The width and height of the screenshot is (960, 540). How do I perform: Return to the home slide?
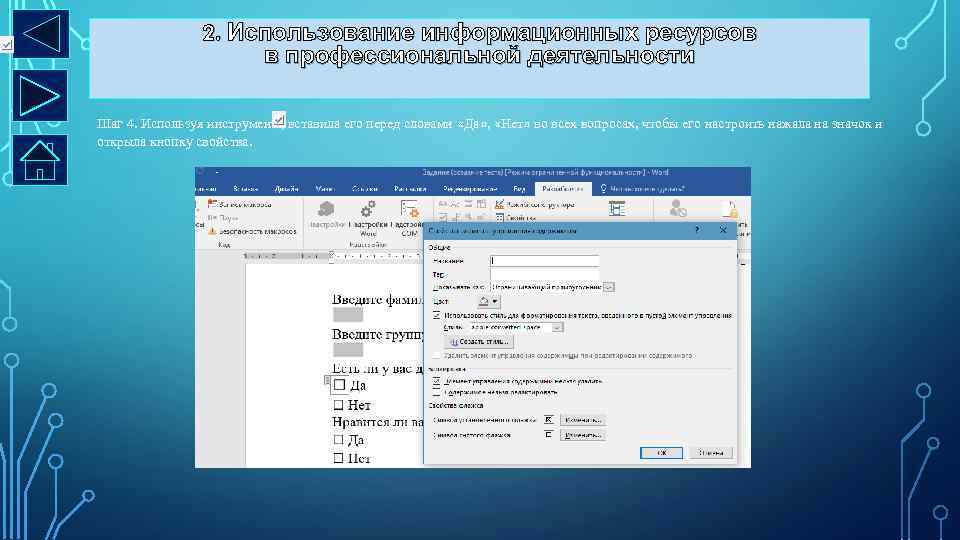[40, 160]
